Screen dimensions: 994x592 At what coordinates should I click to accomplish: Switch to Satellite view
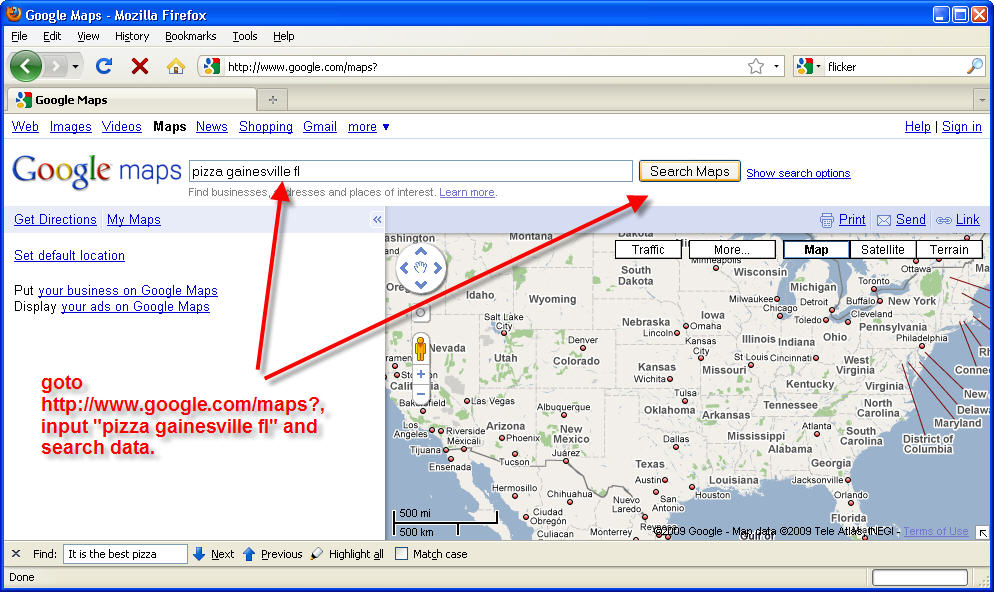click(x=882, y=250)
